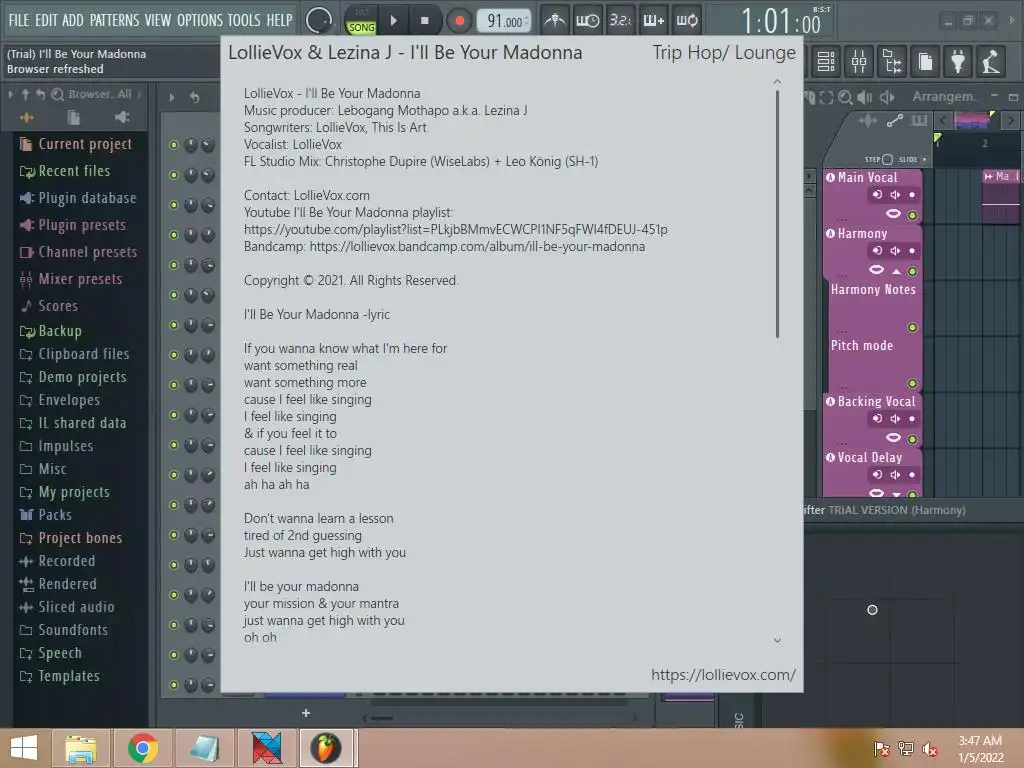Toggle the blend recording (overdub) icon
Screen dimensions: 1024x768
pos(653,21)
